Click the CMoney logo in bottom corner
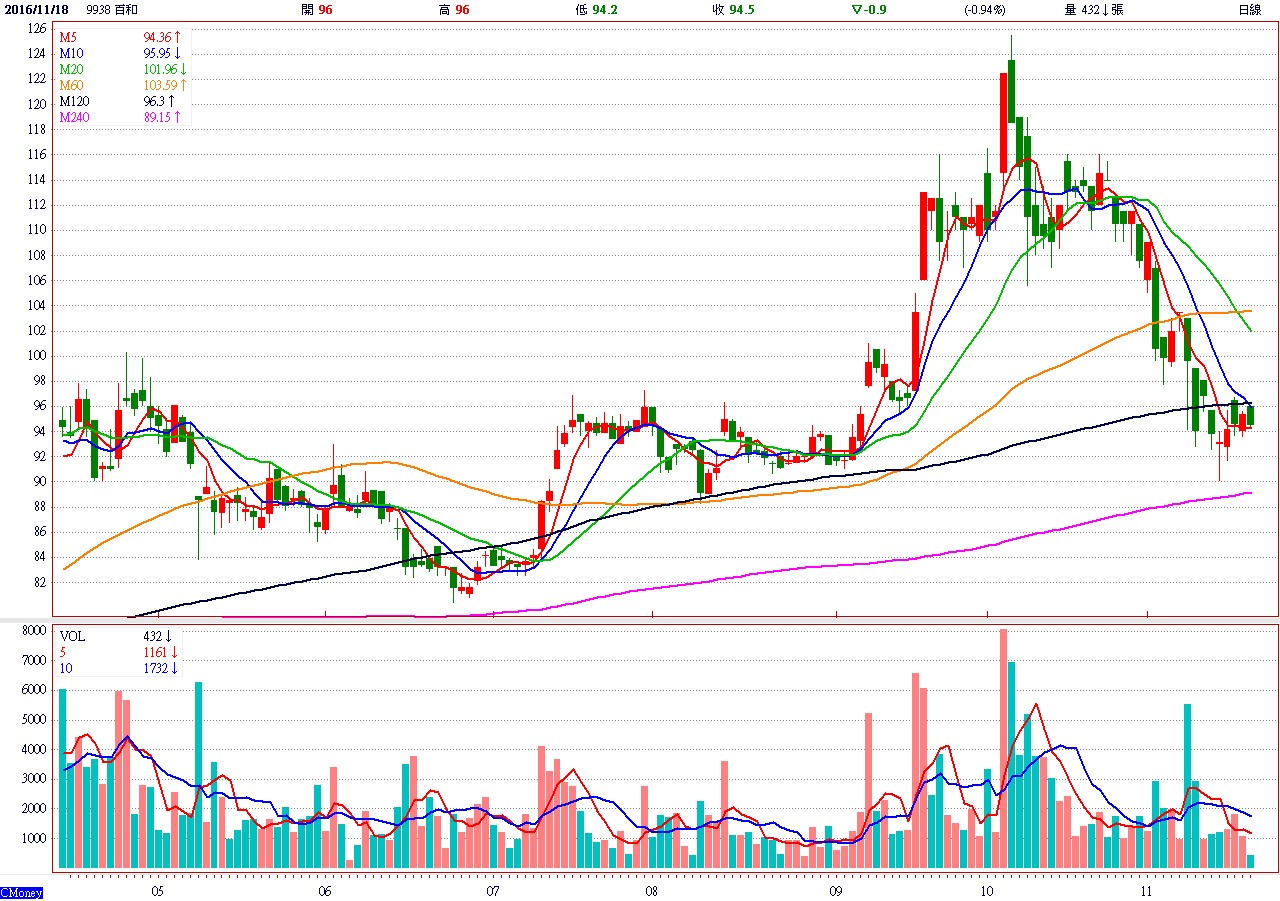 click(x=21, y=892)
